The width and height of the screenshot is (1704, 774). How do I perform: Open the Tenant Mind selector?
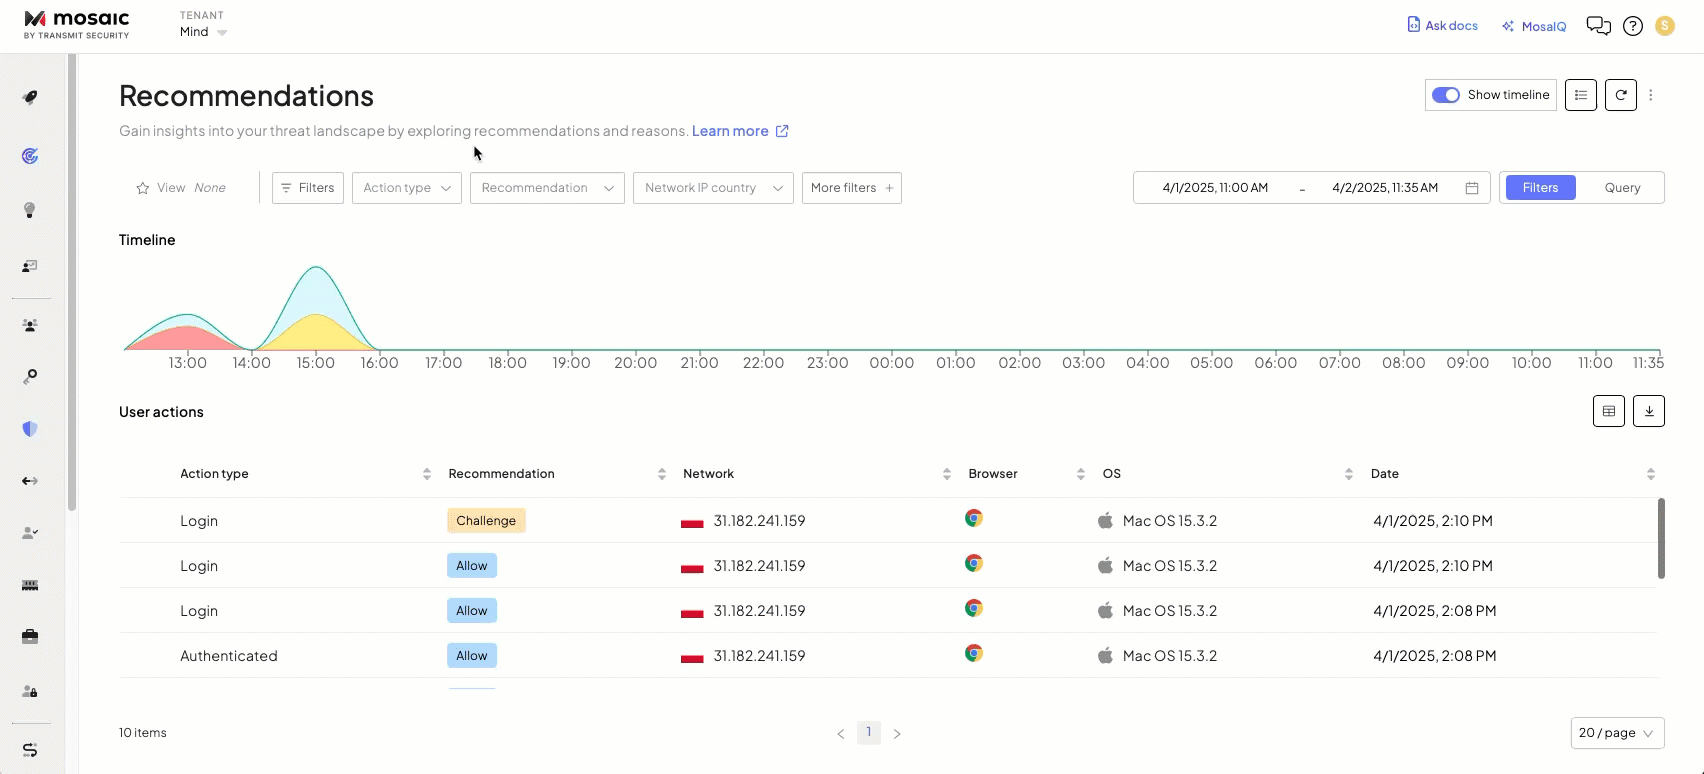tap(203, 32)
